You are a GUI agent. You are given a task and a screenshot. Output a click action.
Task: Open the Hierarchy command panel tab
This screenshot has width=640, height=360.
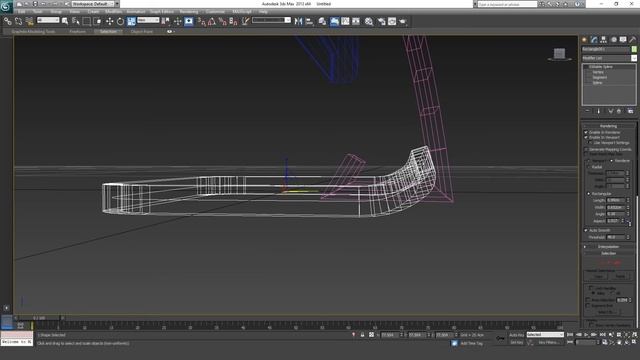pos(603,40)
